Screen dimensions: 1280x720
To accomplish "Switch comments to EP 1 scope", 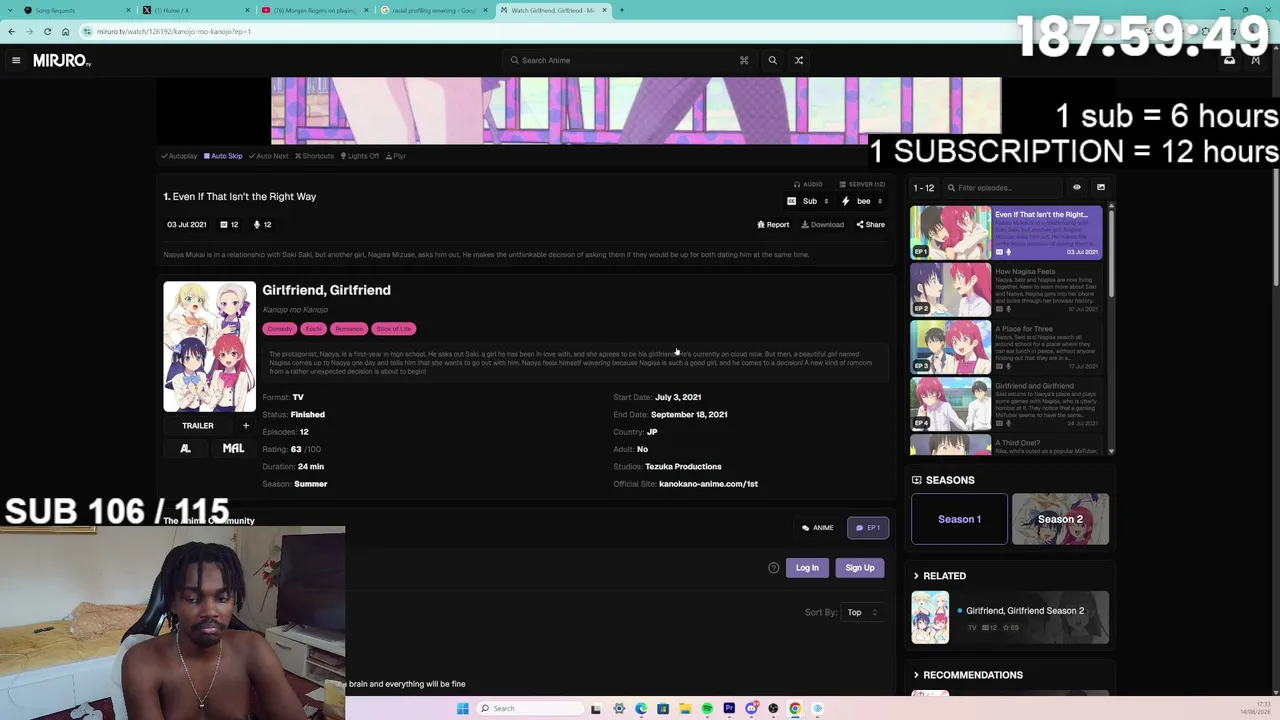I will pos(868,528).
